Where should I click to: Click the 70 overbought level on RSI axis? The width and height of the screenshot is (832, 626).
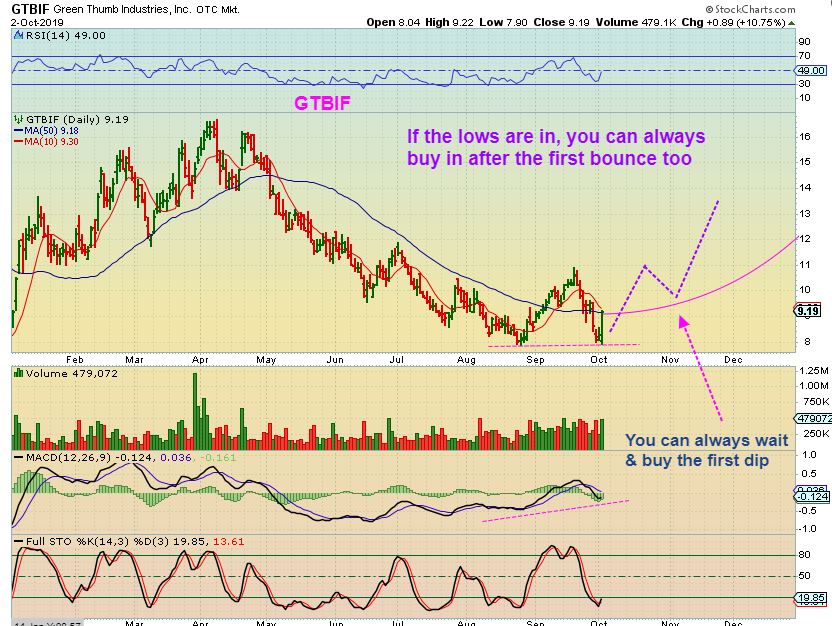click(x=805, y=56)
